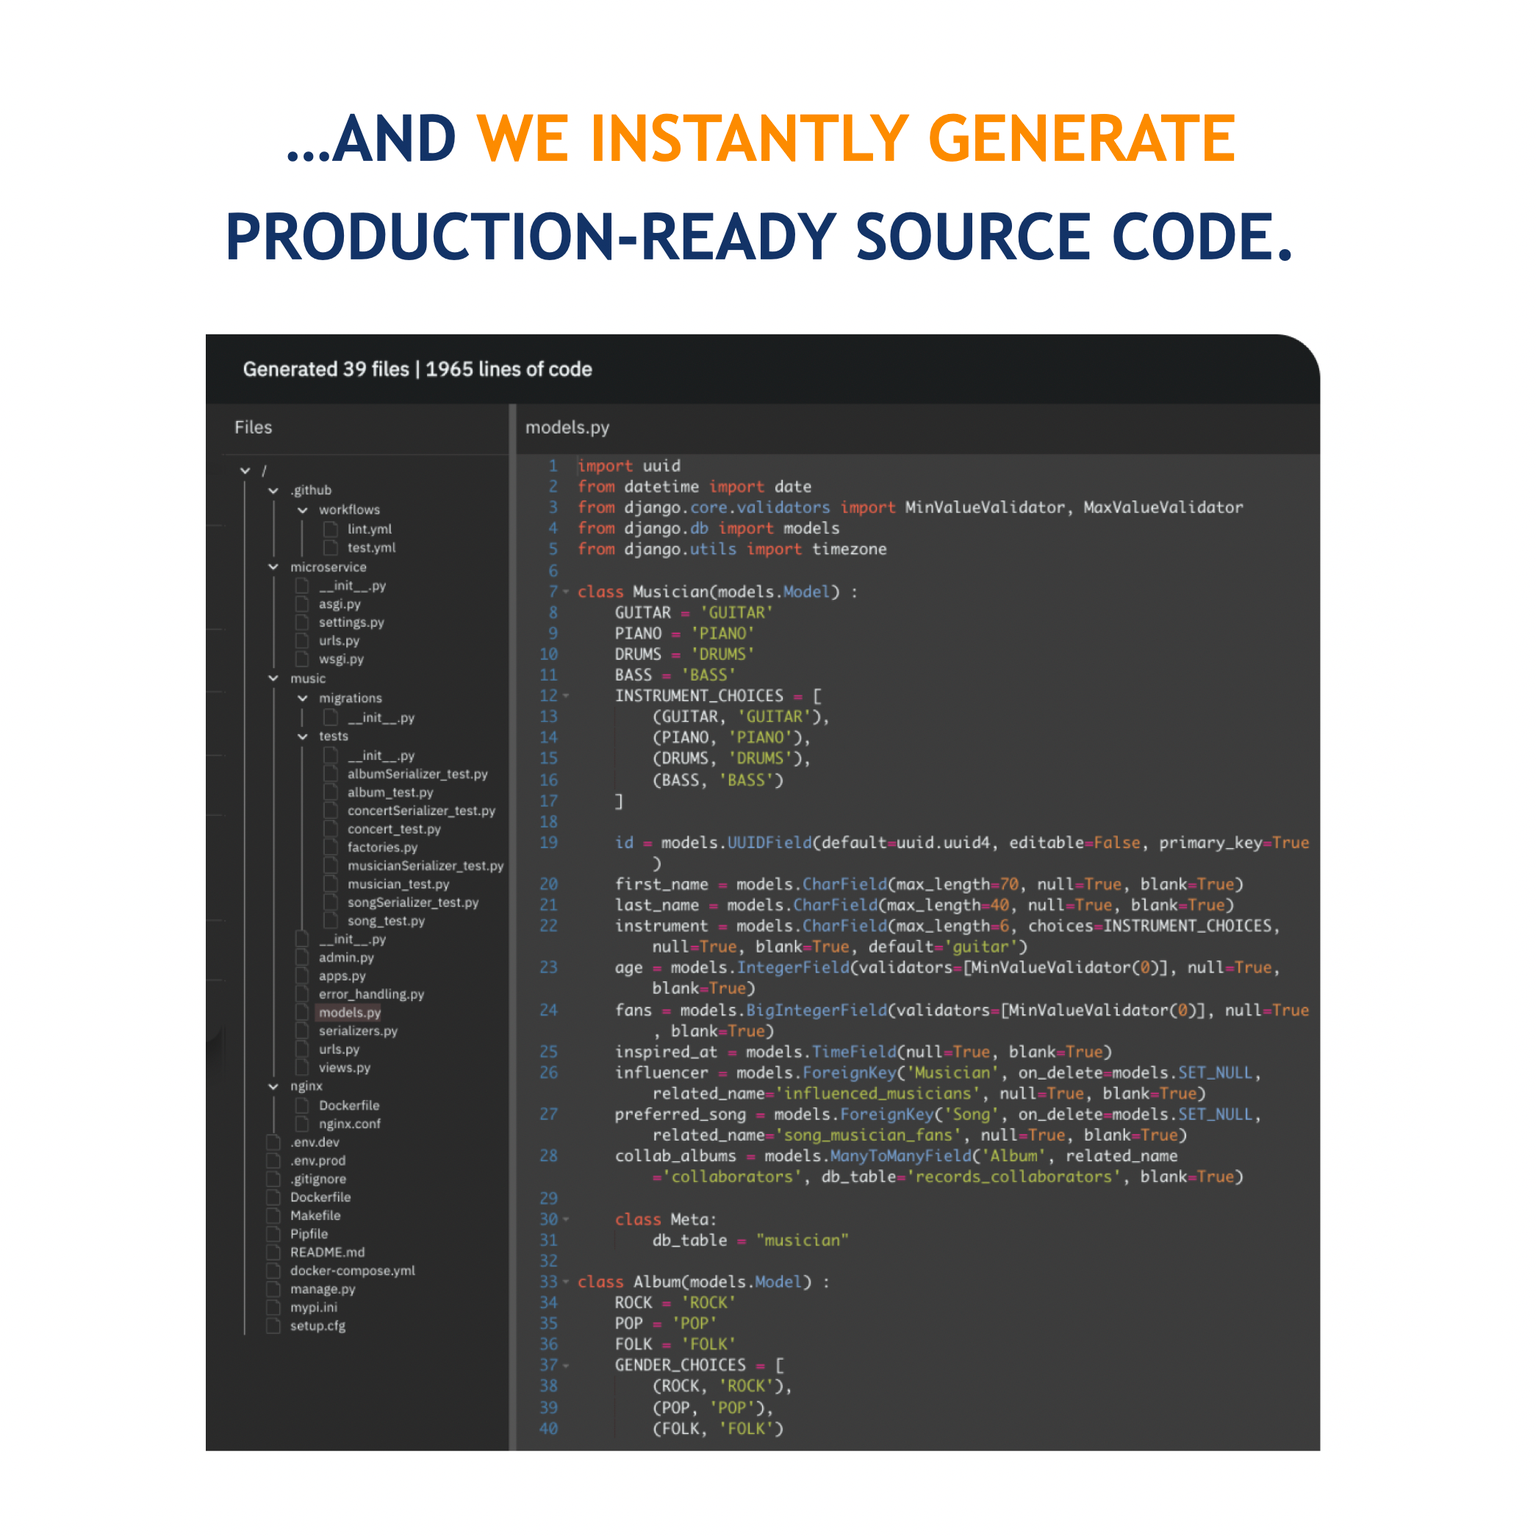
Task: Open models.py in the file tree
Action: click(x=350, y=1013)
